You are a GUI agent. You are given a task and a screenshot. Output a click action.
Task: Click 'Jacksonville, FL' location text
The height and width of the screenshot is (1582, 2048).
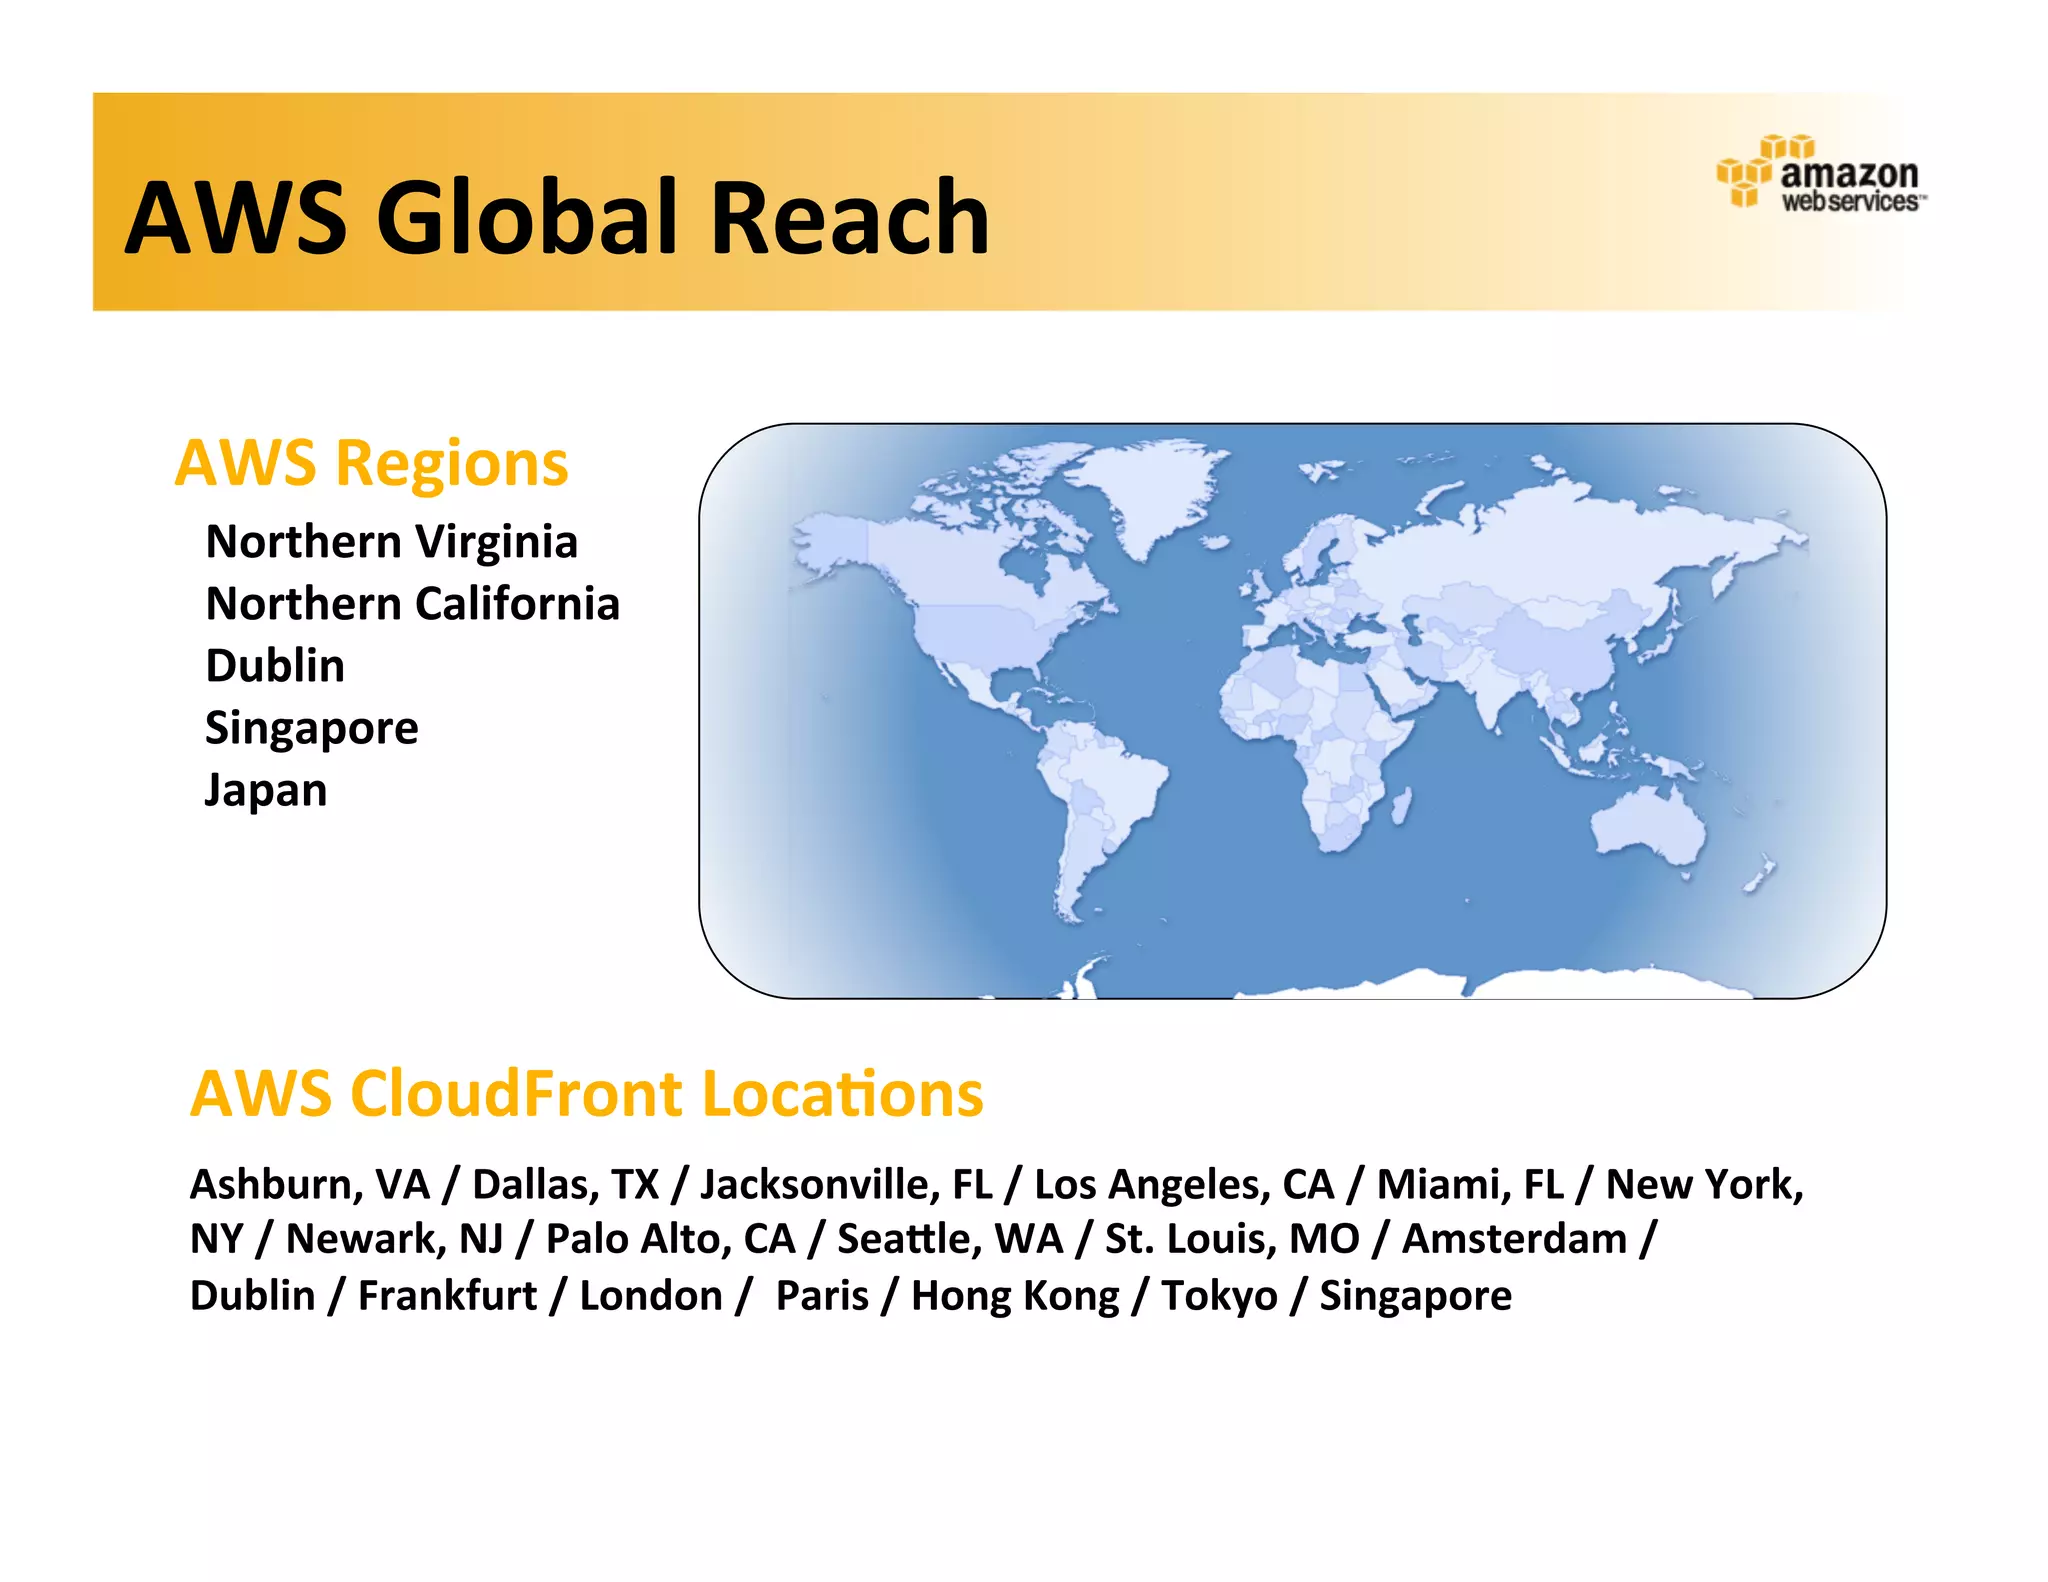point(846,1184)
